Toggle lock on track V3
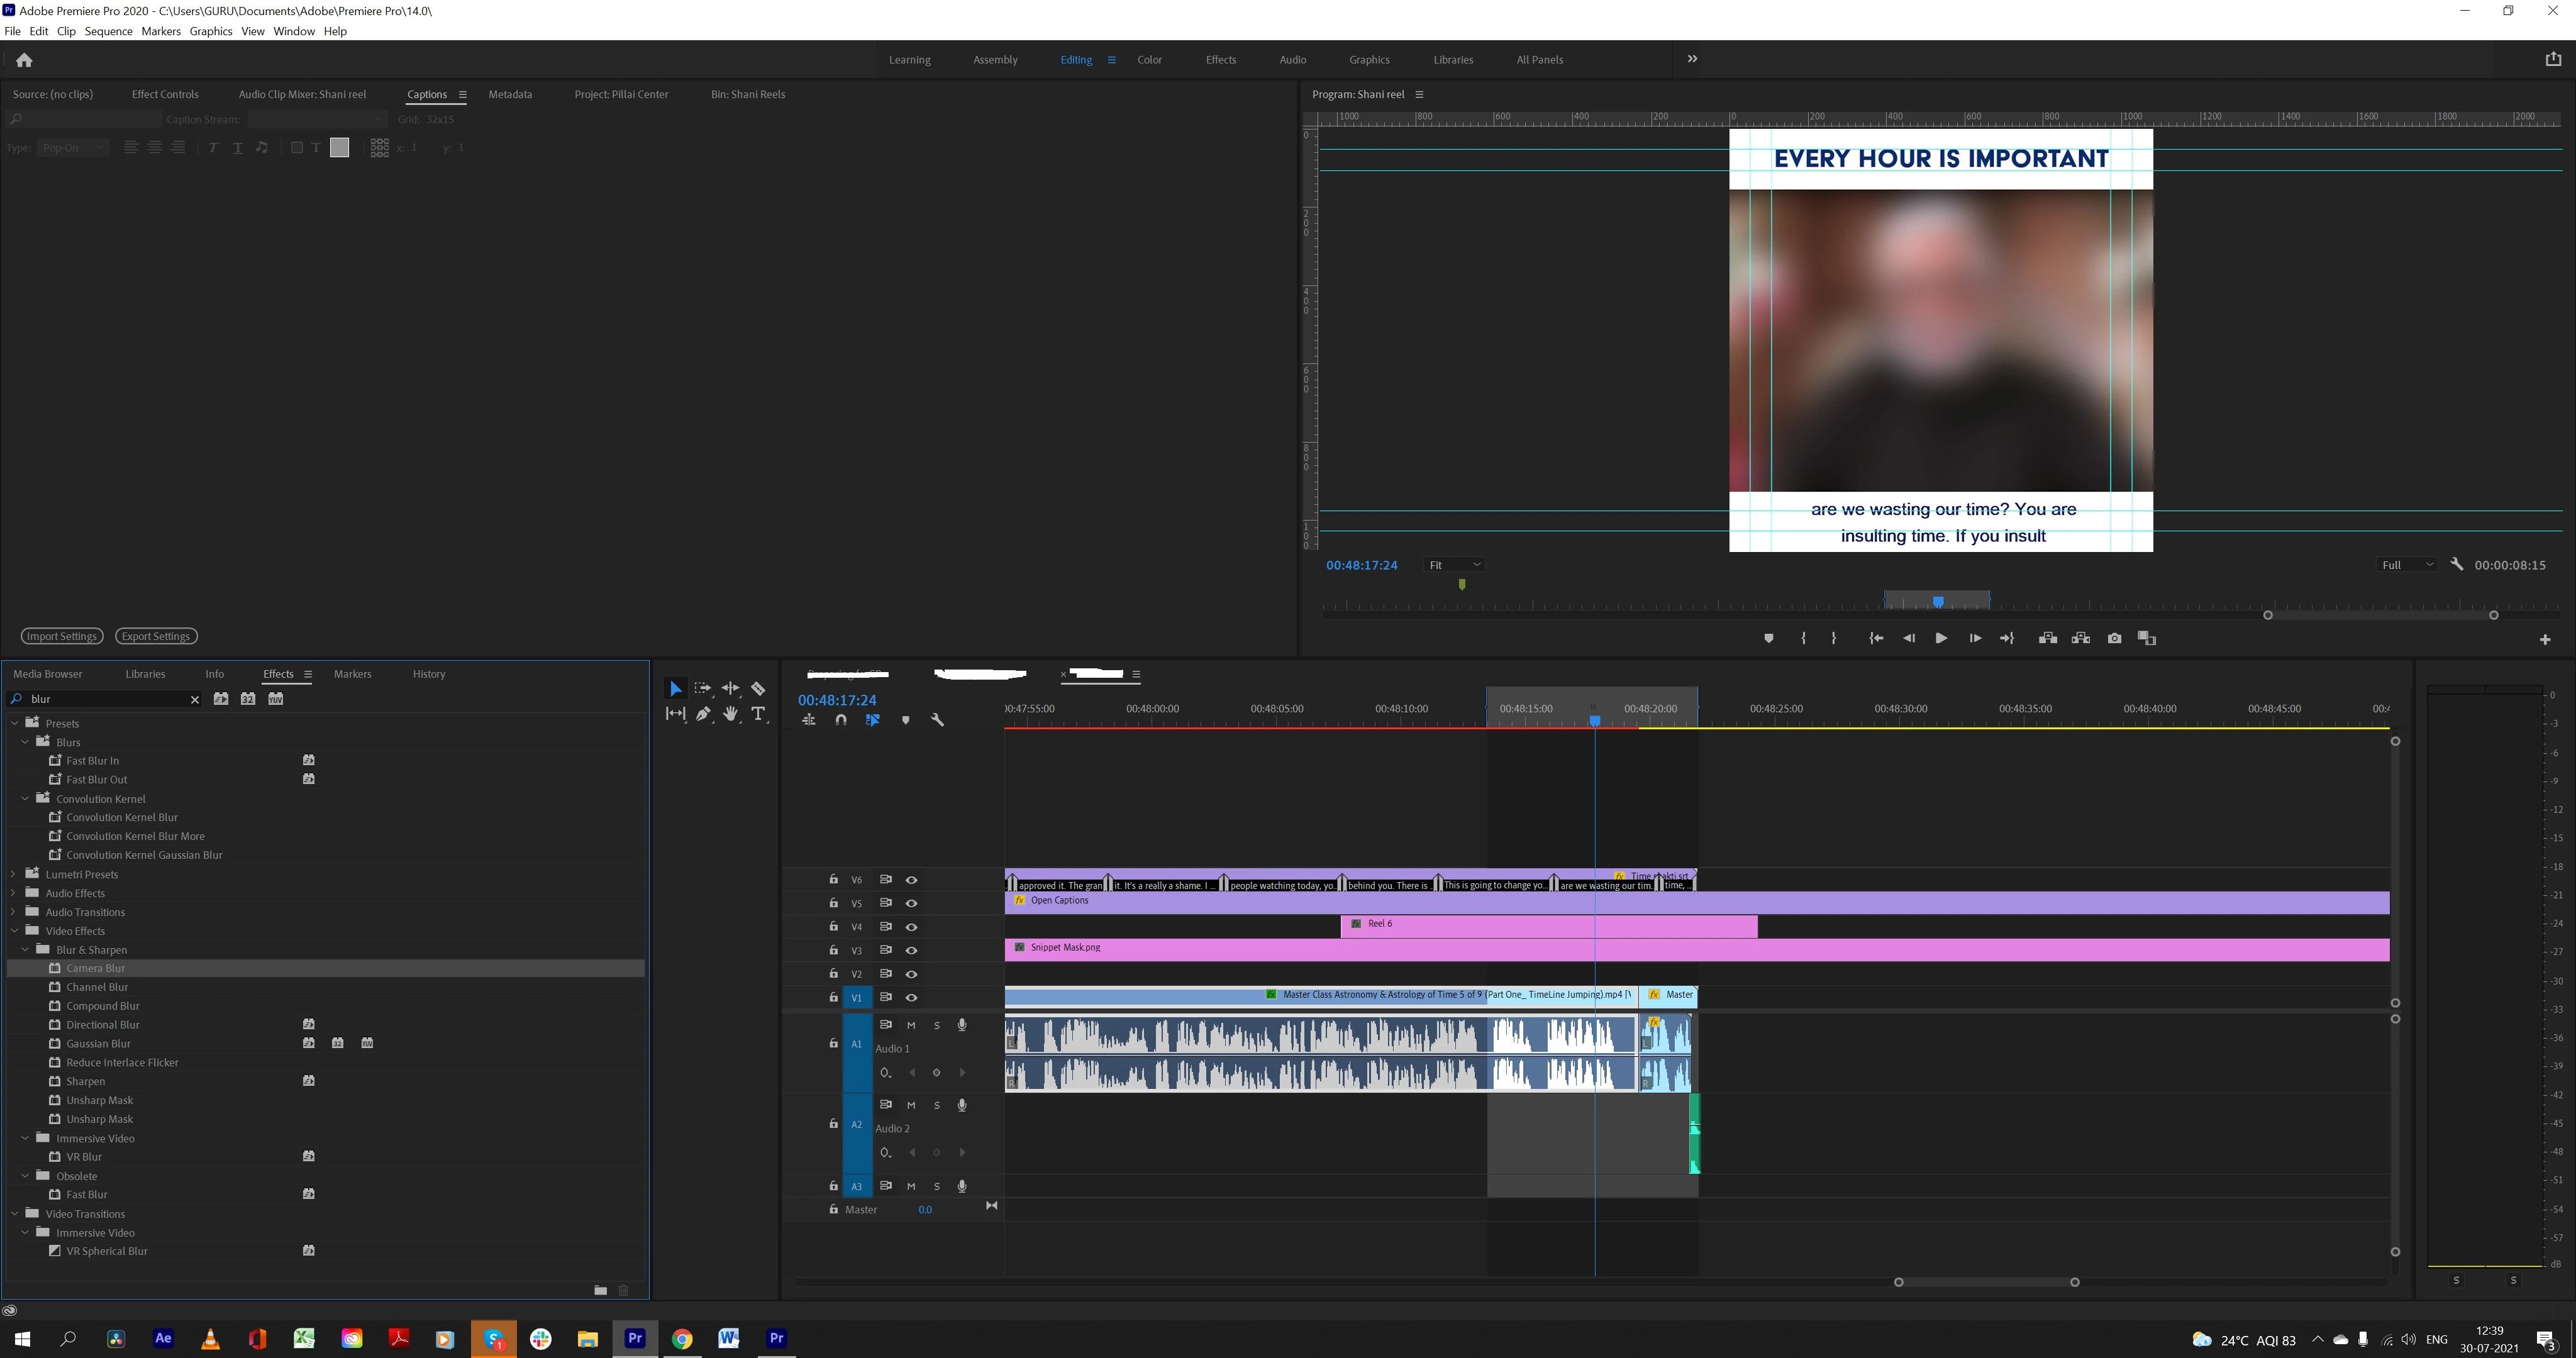The width and height of the screenshot is (2576, 1358). click(x=833, y=950)
